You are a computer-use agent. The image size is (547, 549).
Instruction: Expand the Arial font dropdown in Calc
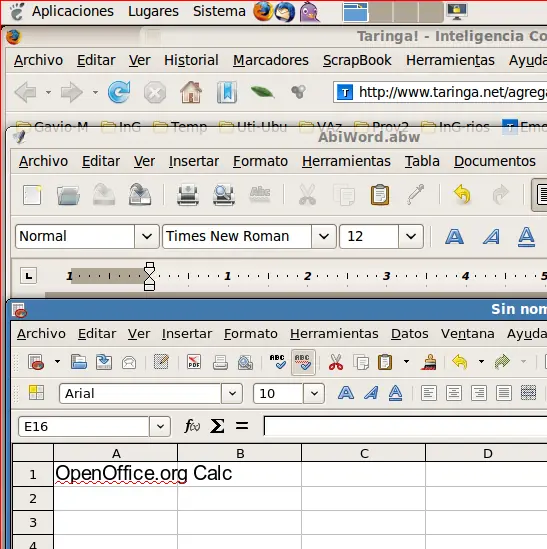point(232,393)
